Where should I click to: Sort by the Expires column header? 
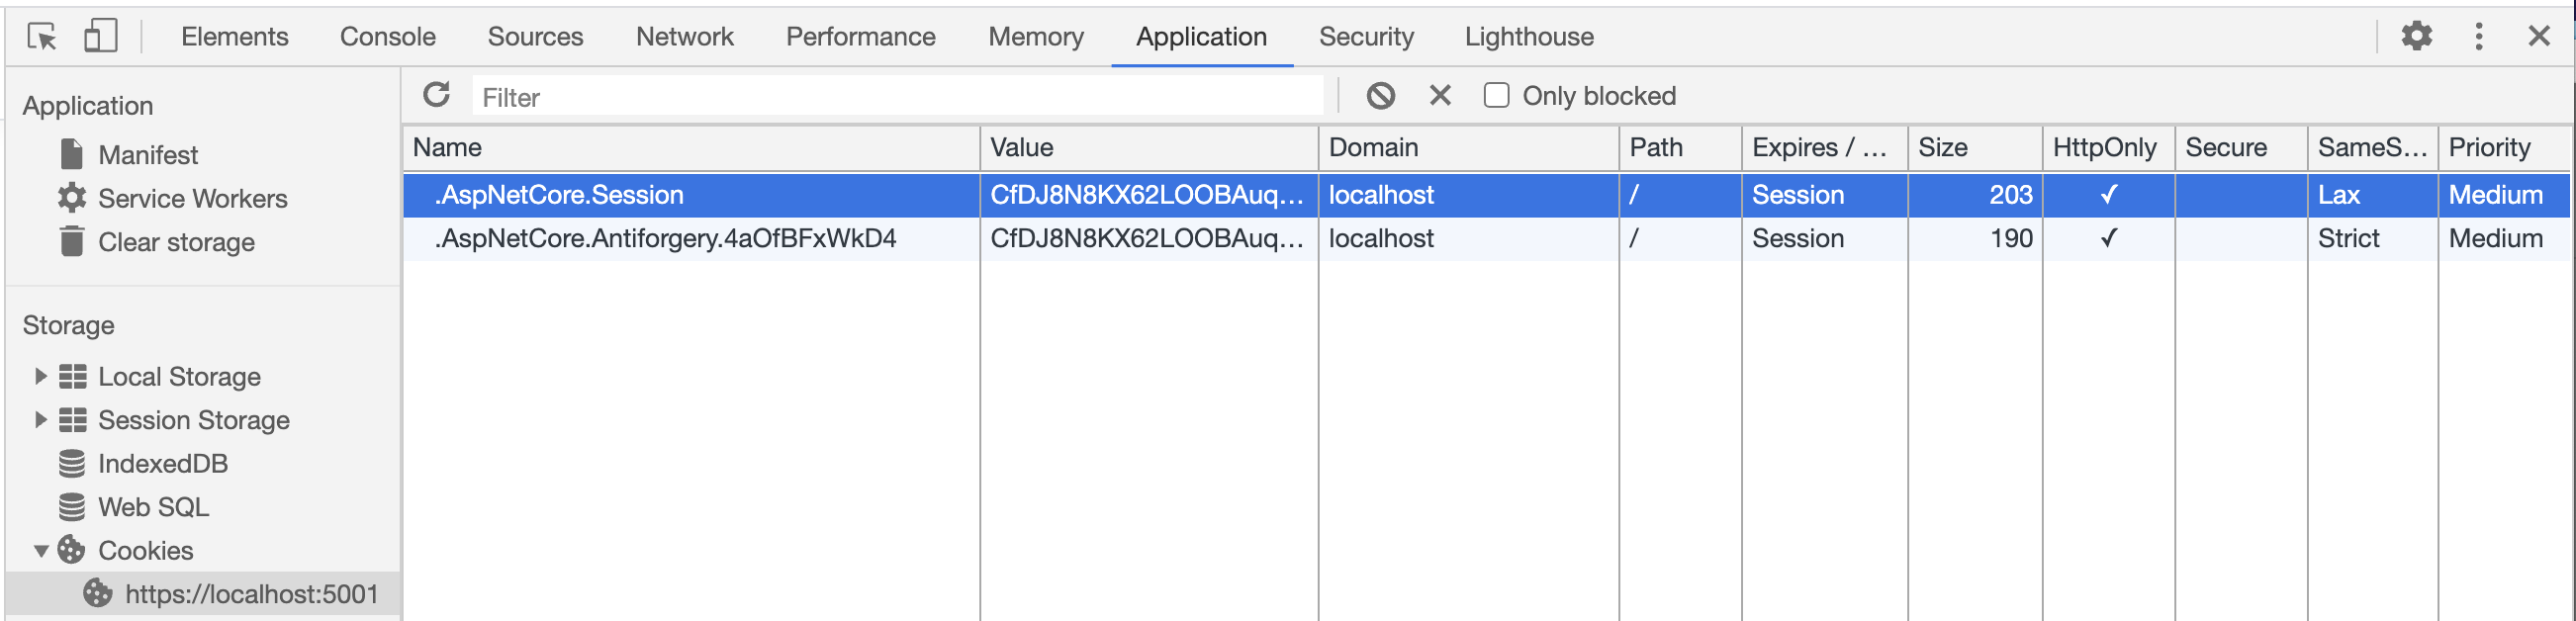click(1825, 148)
